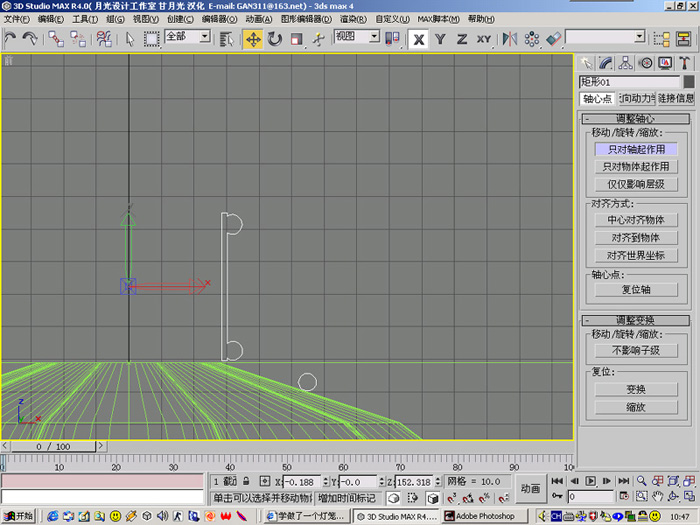Open the 渲染(R) menu

(x=353, y=19)
